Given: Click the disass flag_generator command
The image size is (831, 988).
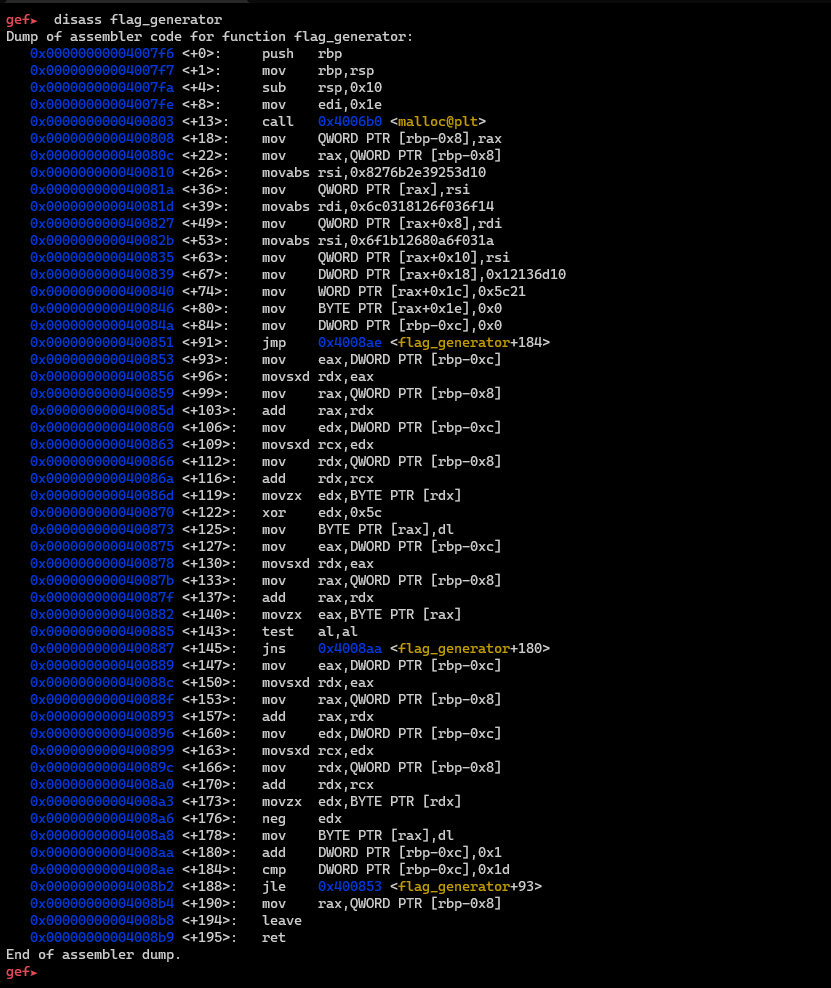Looking at the screenshot, I should point(138,20).
